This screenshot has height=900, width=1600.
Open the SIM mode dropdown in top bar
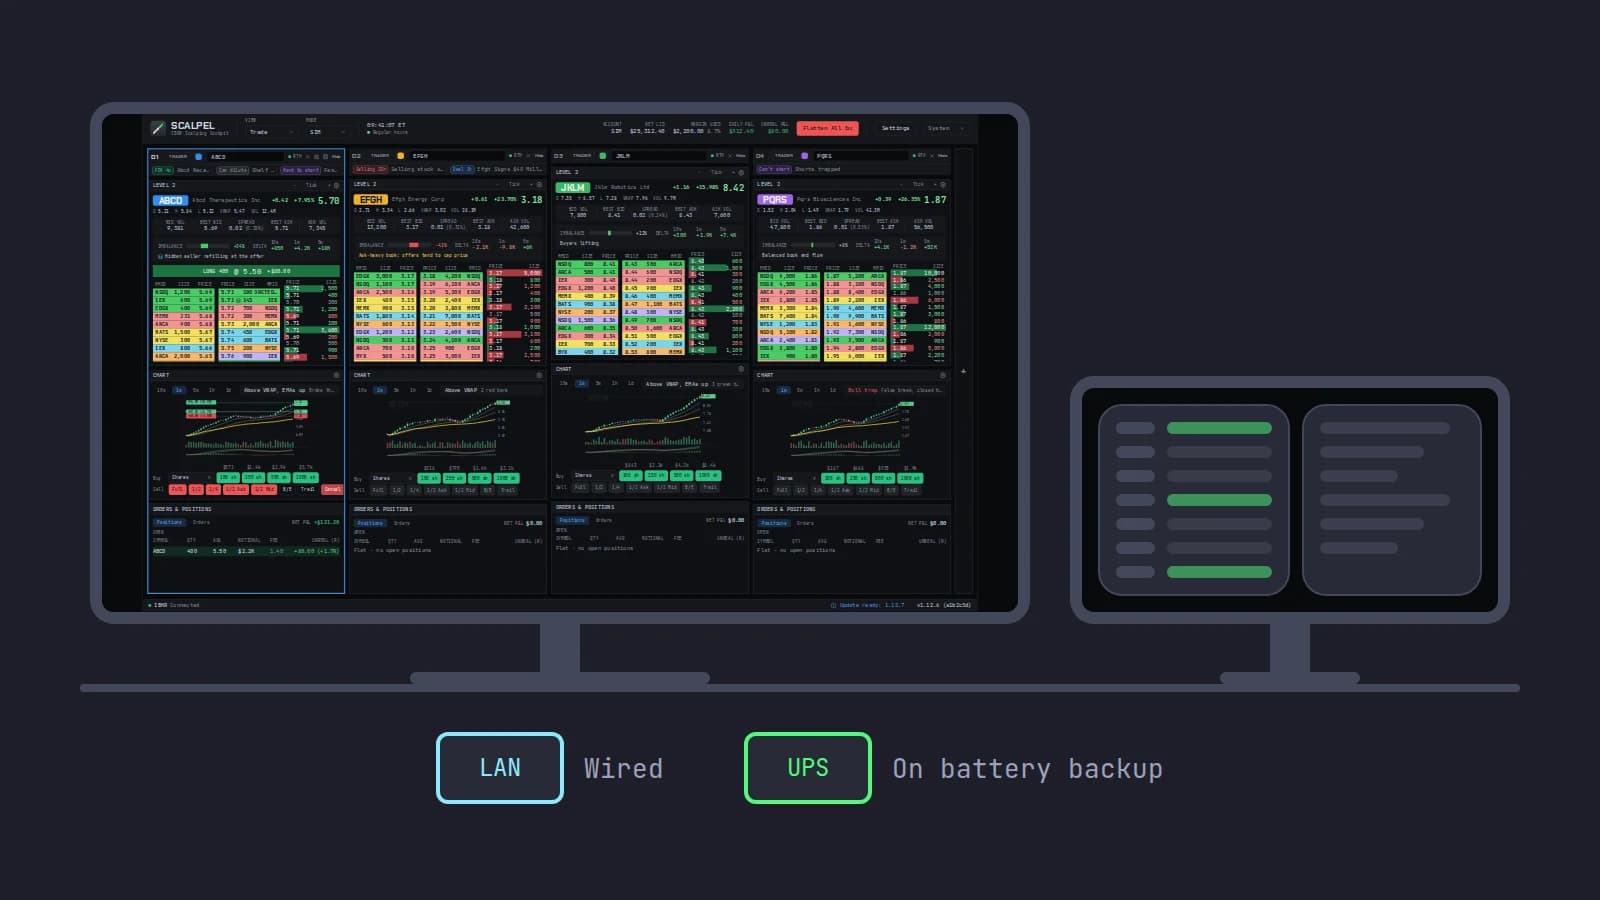328,132
